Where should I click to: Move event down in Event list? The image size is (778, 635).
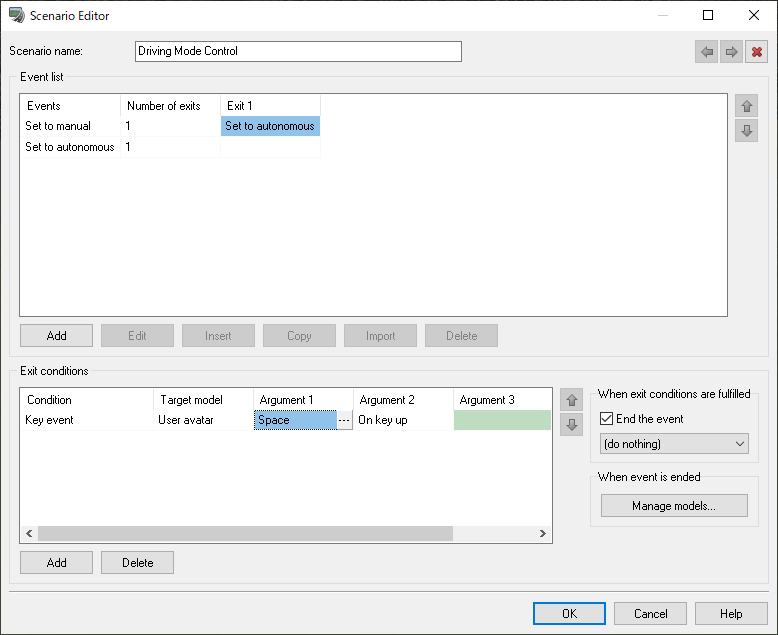[x=746, y=130]
